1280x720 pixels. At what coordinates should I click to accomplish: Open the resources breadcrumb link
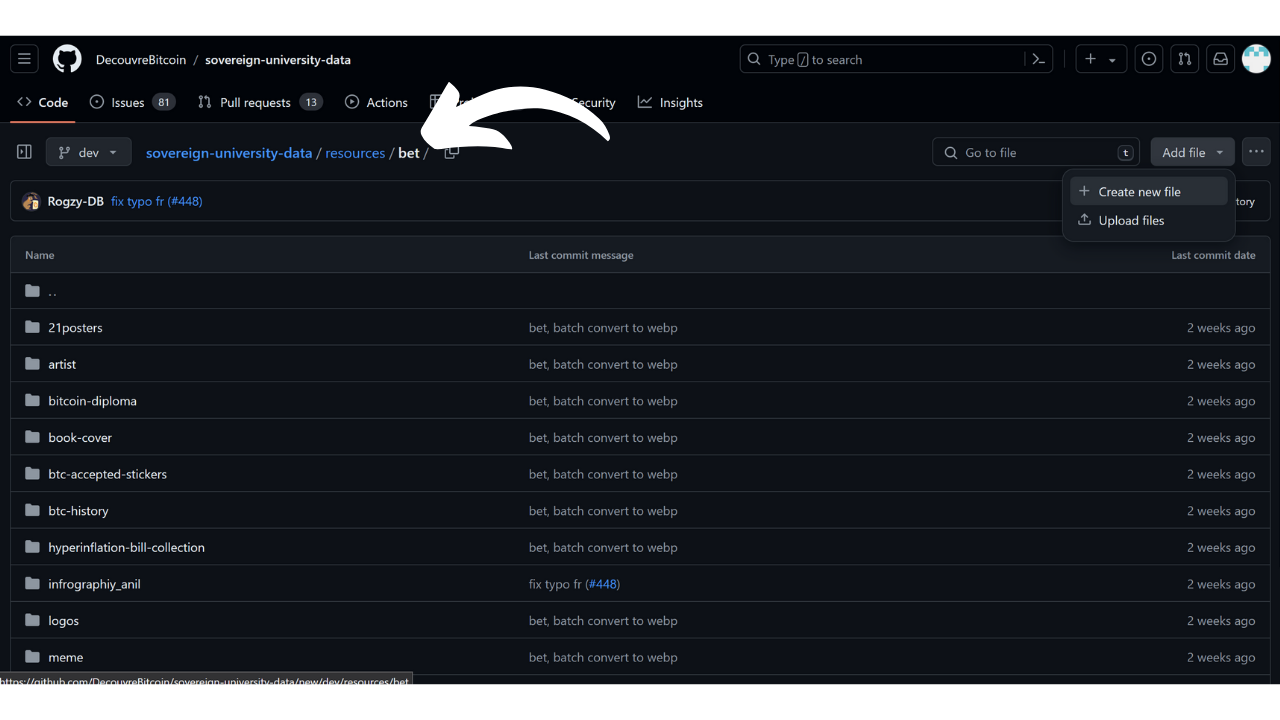click(x=355, y=153)
